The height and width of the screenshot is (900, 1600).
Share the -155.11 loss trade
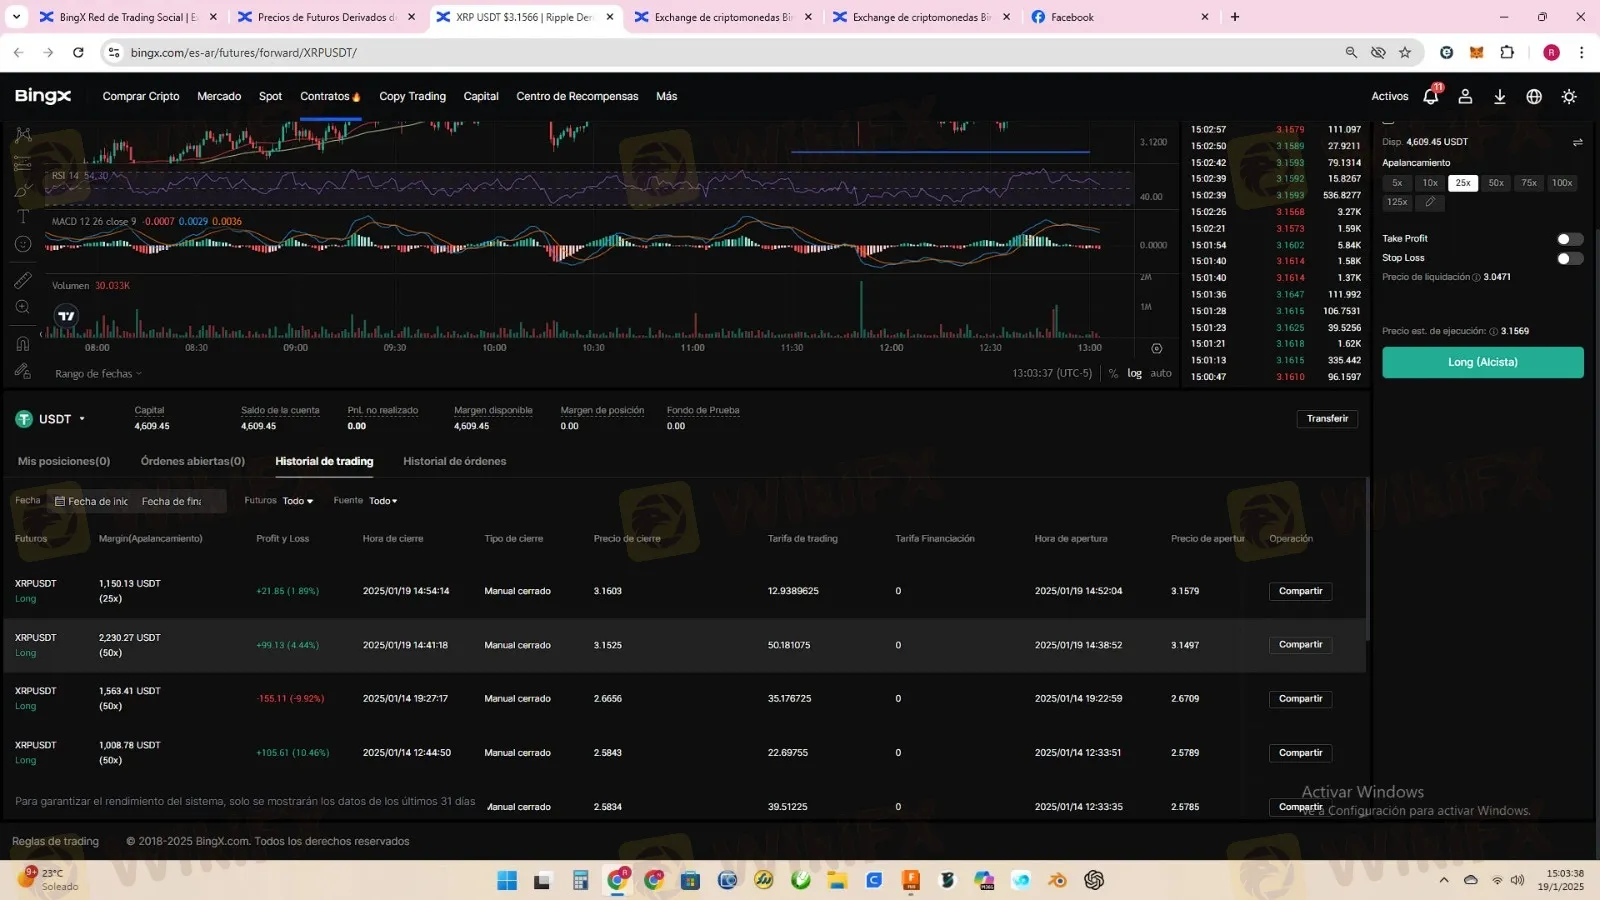[x=1300, y=699]
